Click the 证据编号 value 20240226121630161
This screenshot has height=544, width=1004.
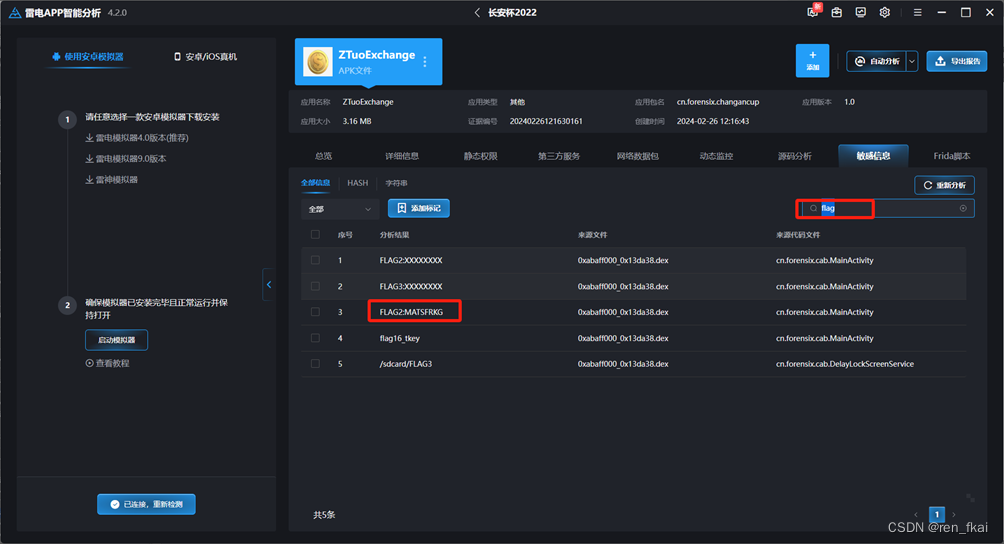pos(546,121)
